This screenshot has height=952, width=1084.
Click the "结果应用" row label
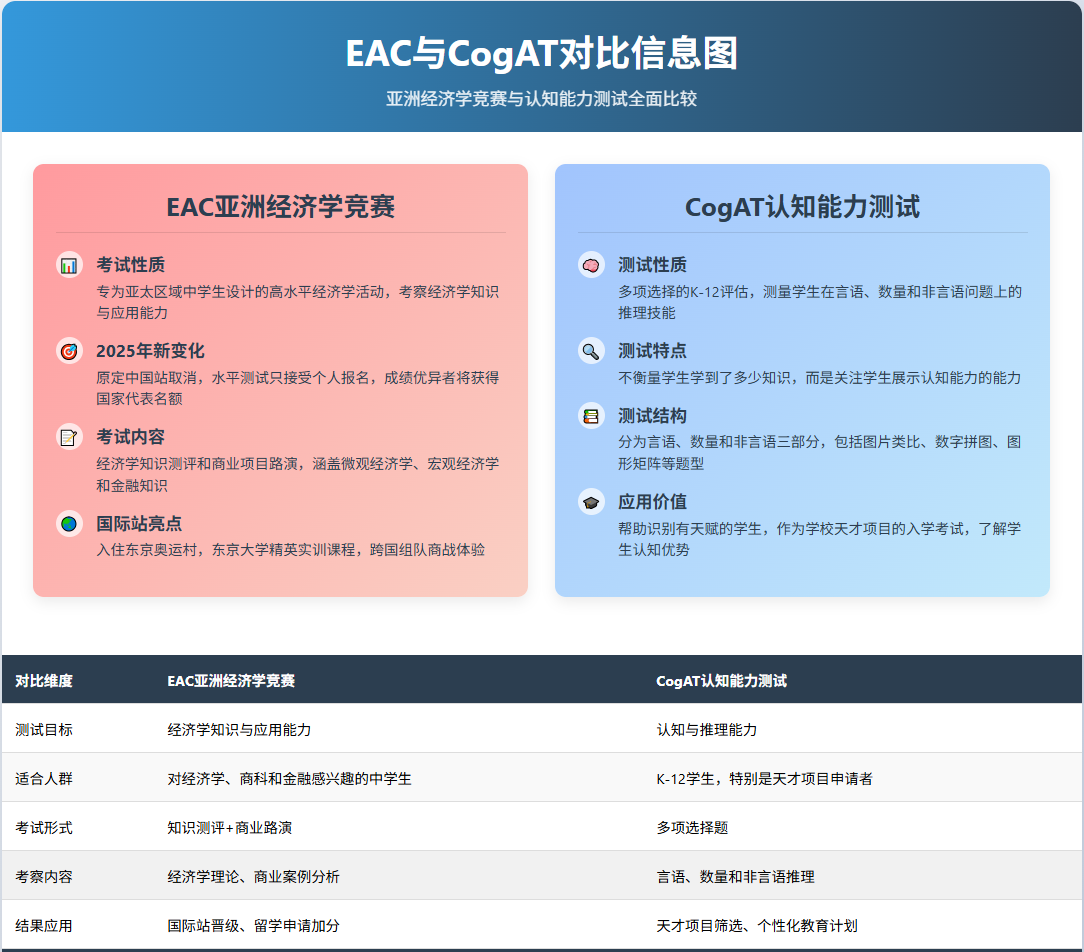pos(44,926)
